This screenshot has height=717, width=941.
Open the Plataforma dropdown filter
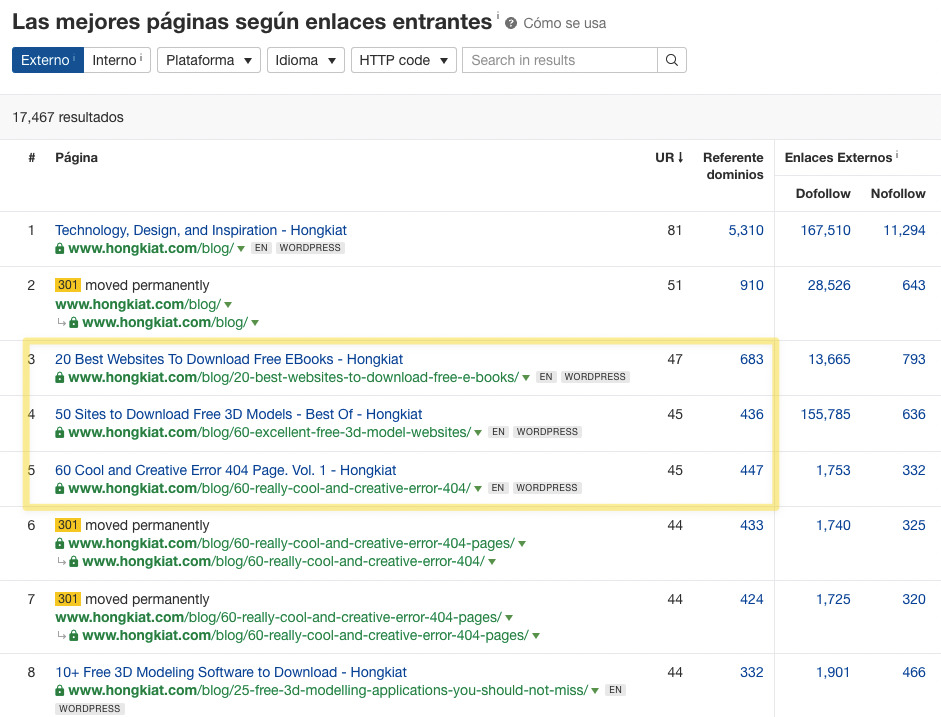[x=208, y=60]
